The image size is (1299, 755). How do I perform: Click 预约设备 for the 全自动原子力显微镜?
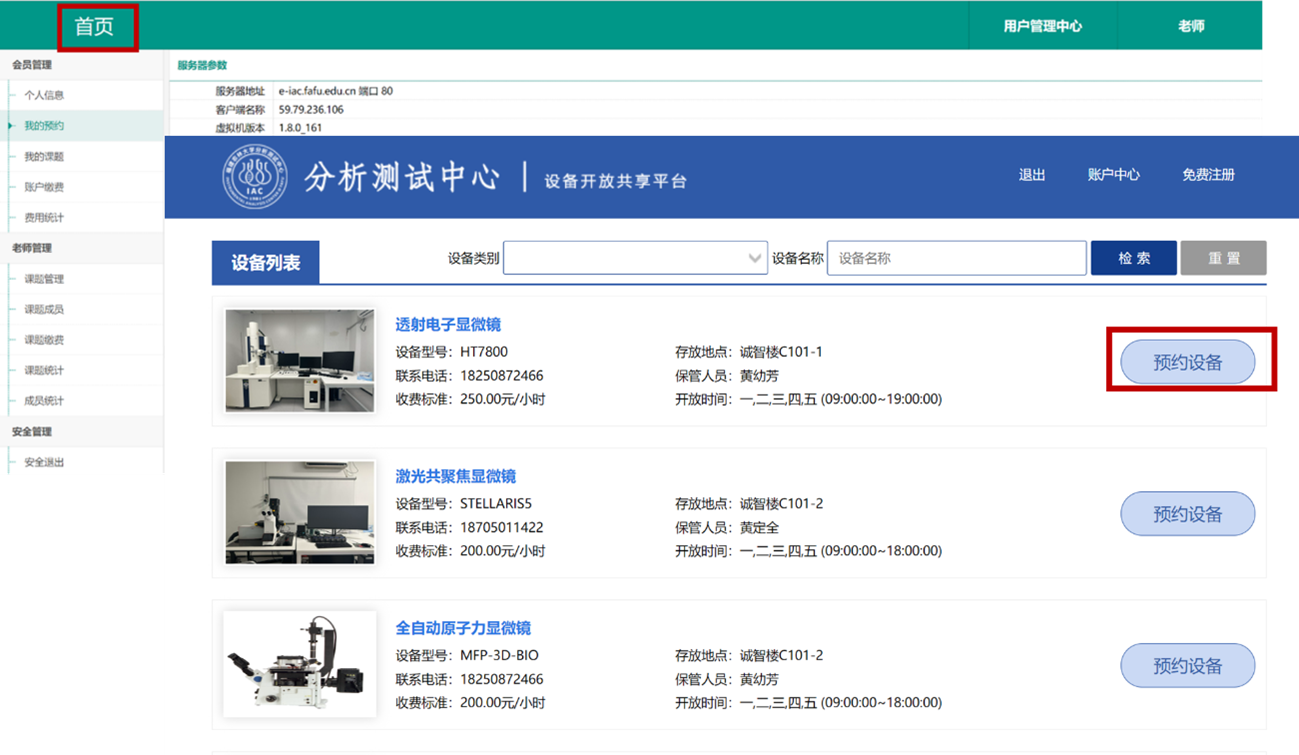point(1187,665)
